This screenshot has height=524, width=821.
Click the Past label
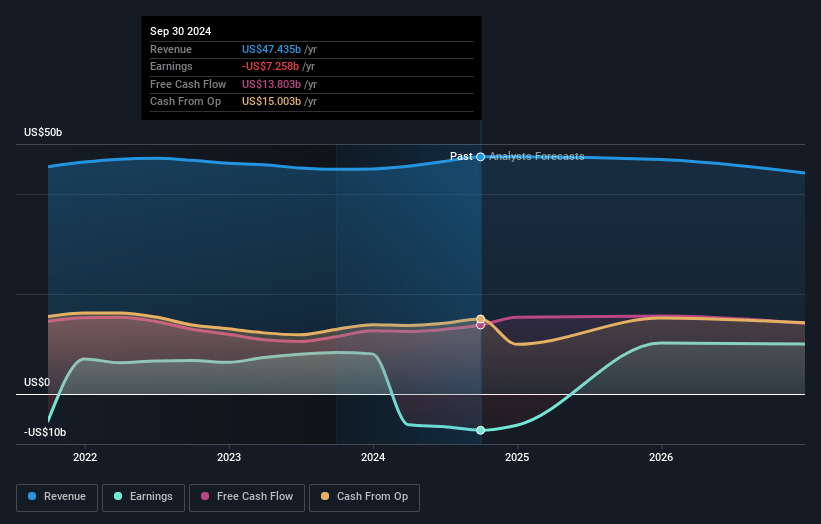461,157
